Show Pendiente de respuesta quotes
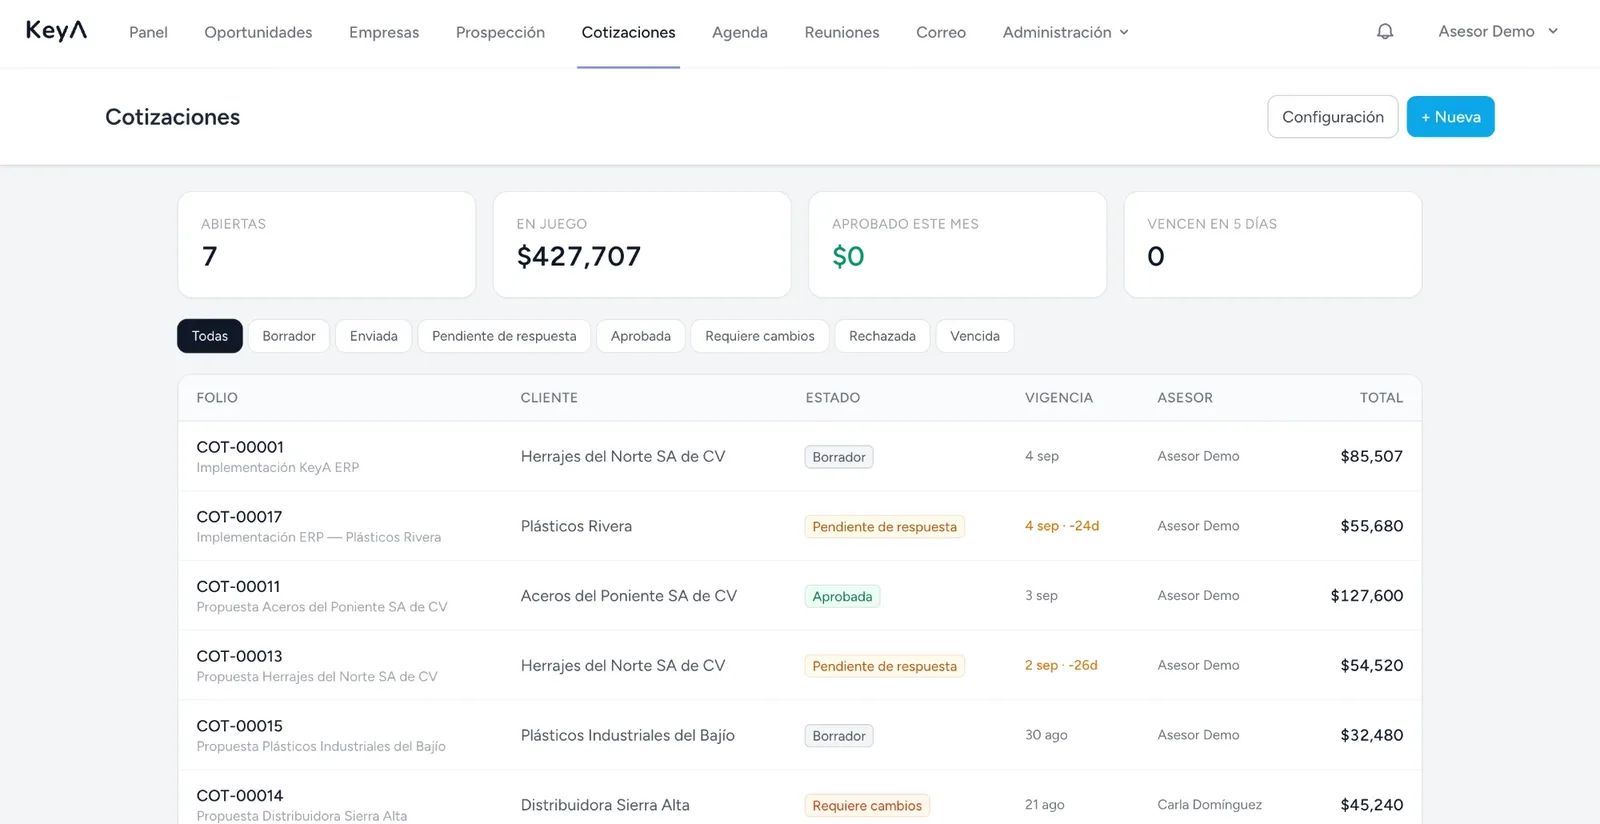The width and height of the screenshot is (1600, 824). pos(504,336)
